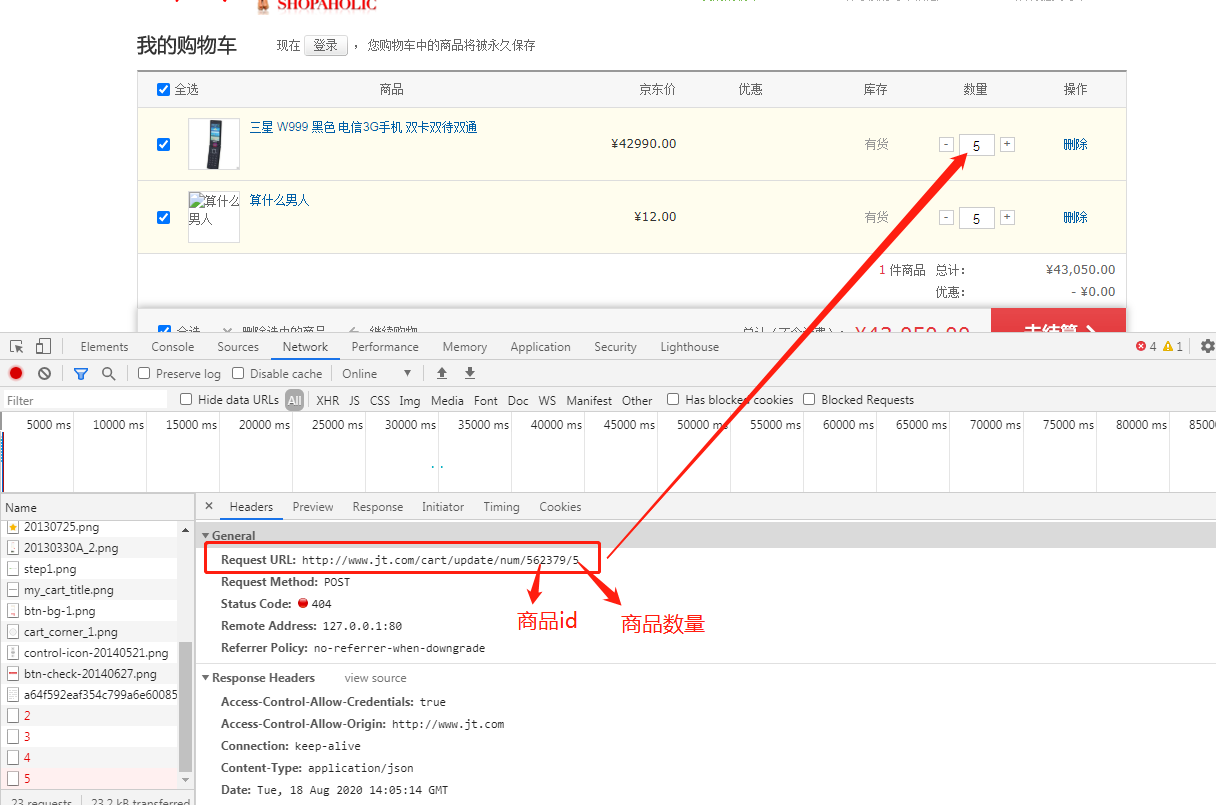The width and height of the screenshot is (1216, 805).
Task: Open the Security panel tab
Action: tap(615, 347)
